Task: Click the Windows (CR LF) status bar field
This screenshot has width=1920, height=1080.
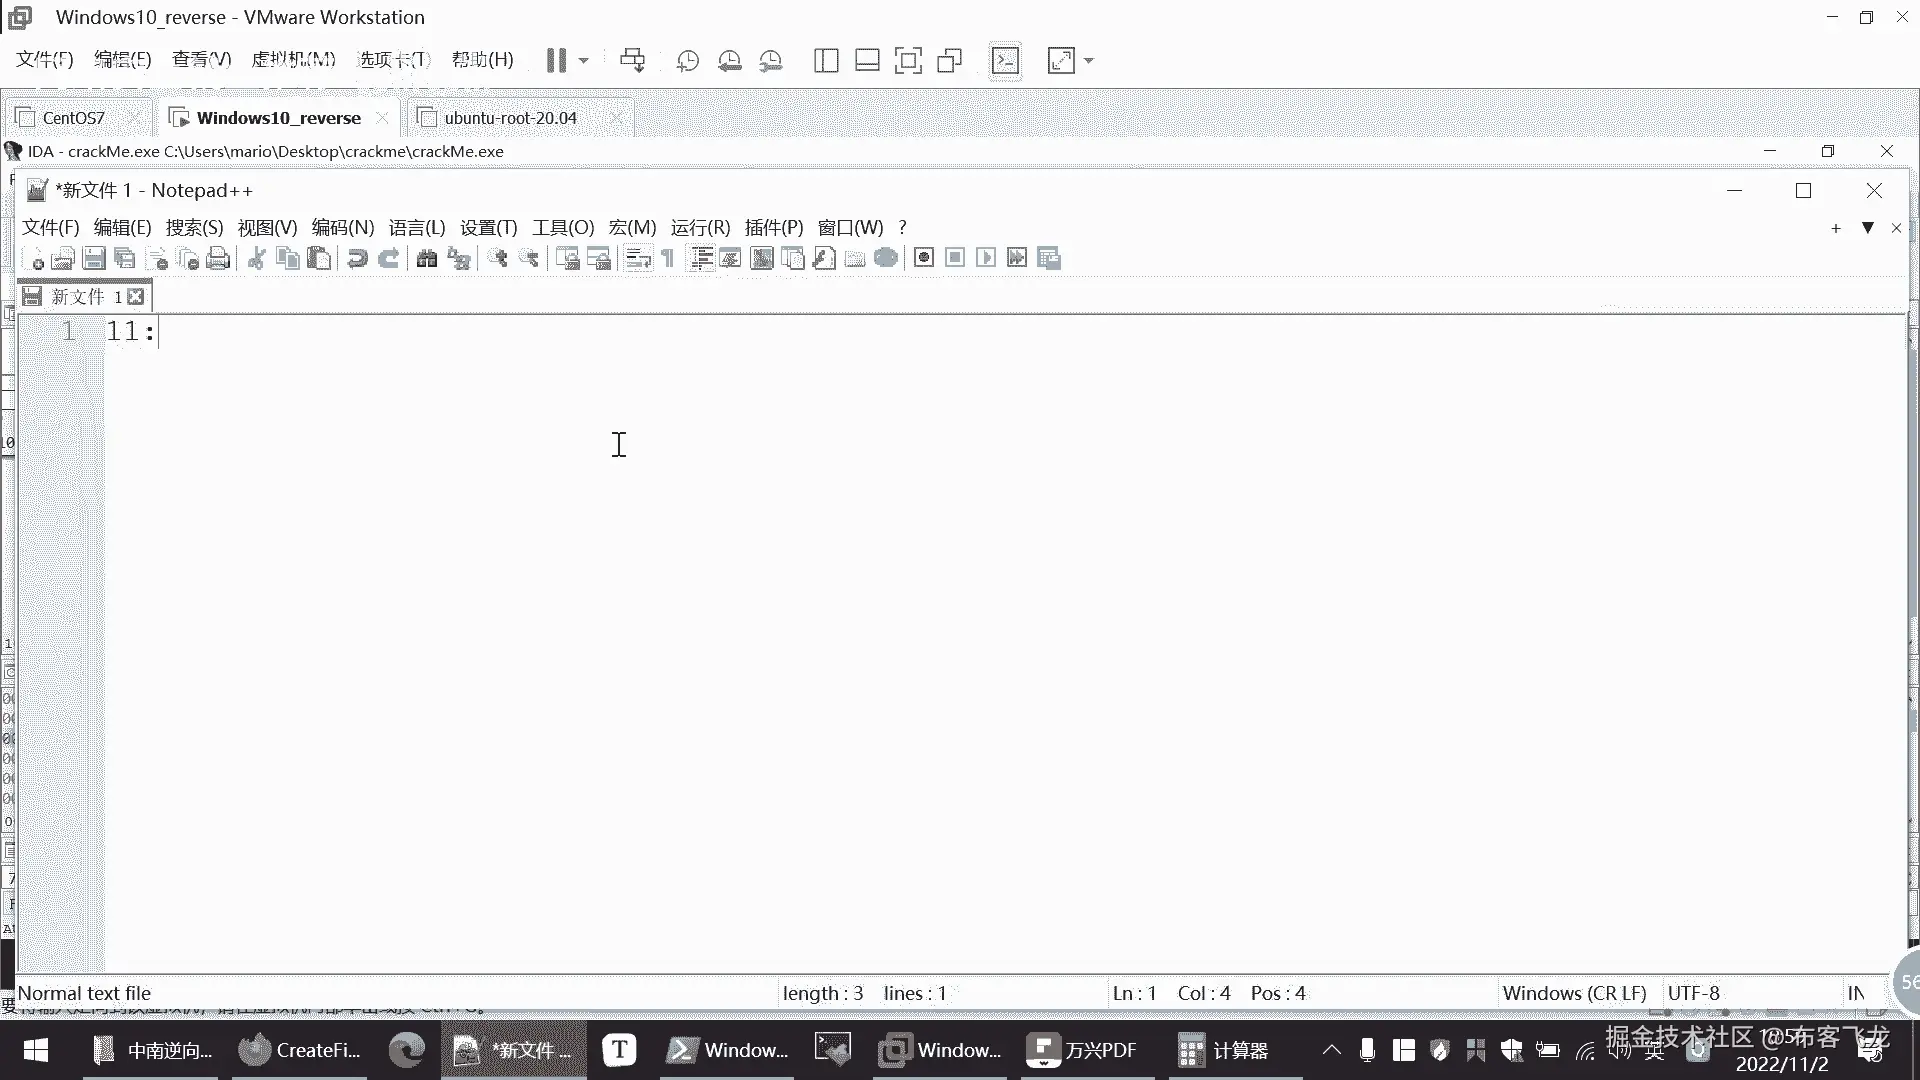Action: pyautogui.click(x=1574, y=993)
